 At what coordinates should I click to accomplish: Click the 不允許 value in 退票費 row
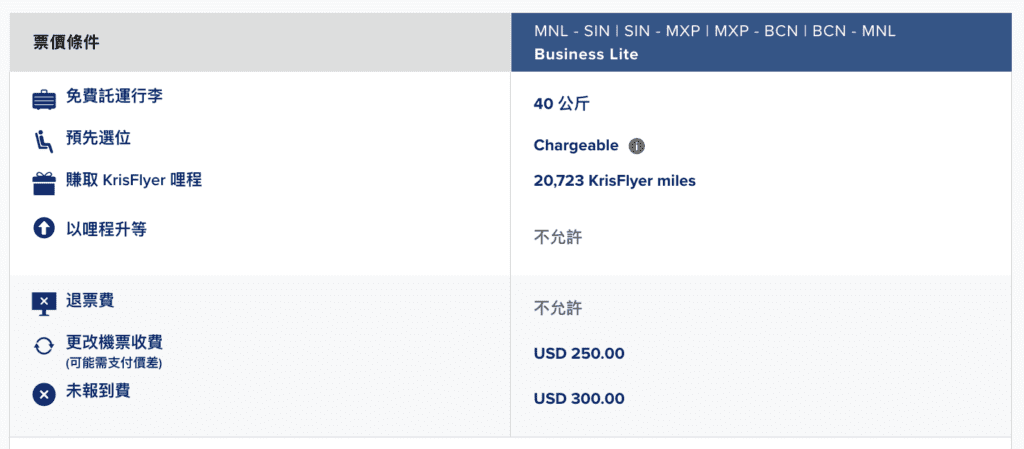click(558, 308)
